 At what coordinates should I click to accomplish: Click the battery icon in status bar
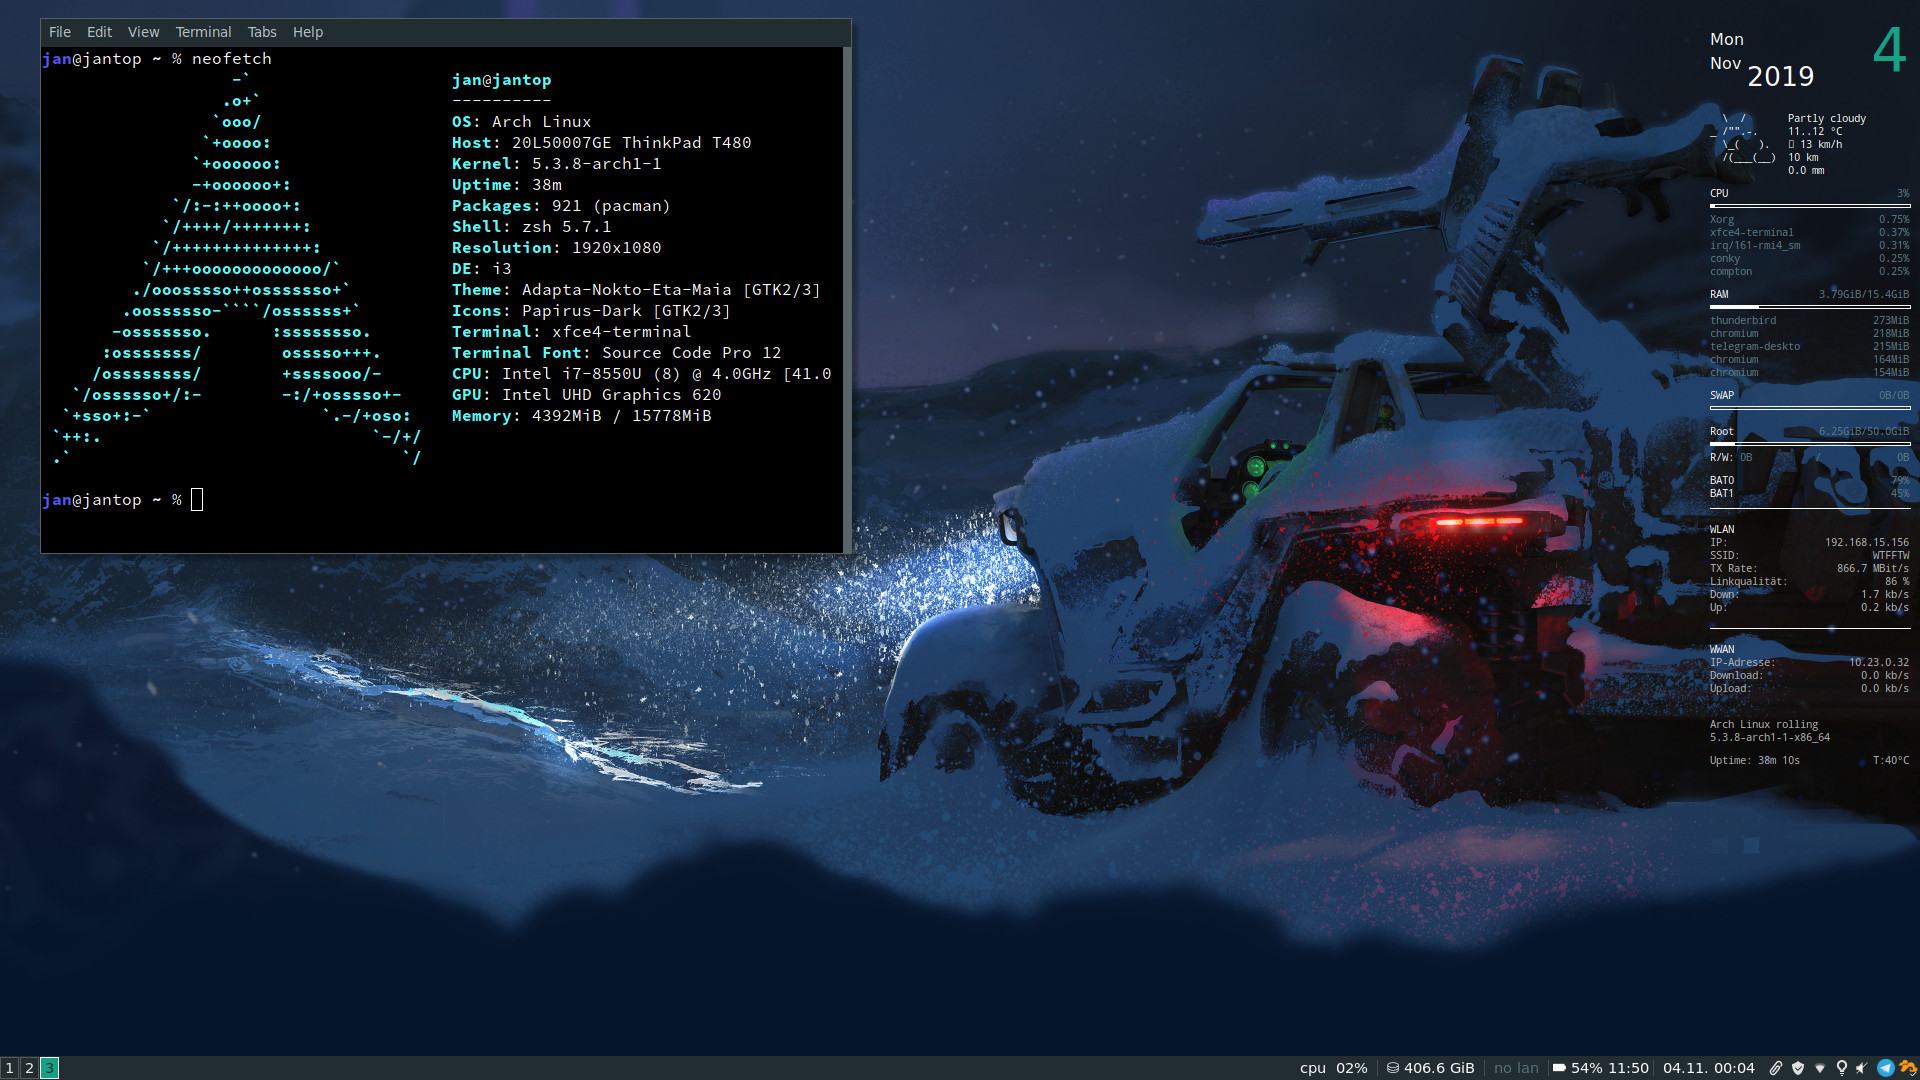(1559, 1068)
